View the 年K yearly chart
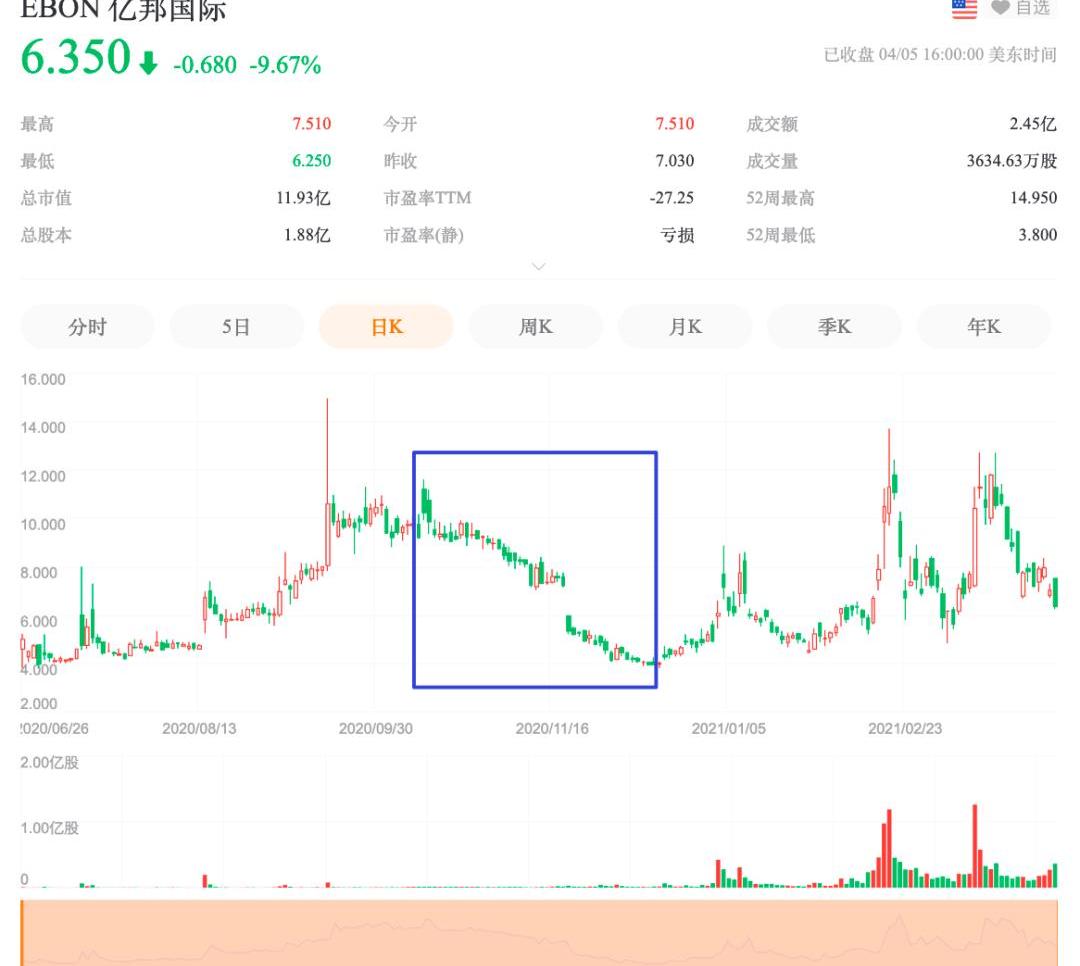The image size is (1080, 966). [983, 327]
